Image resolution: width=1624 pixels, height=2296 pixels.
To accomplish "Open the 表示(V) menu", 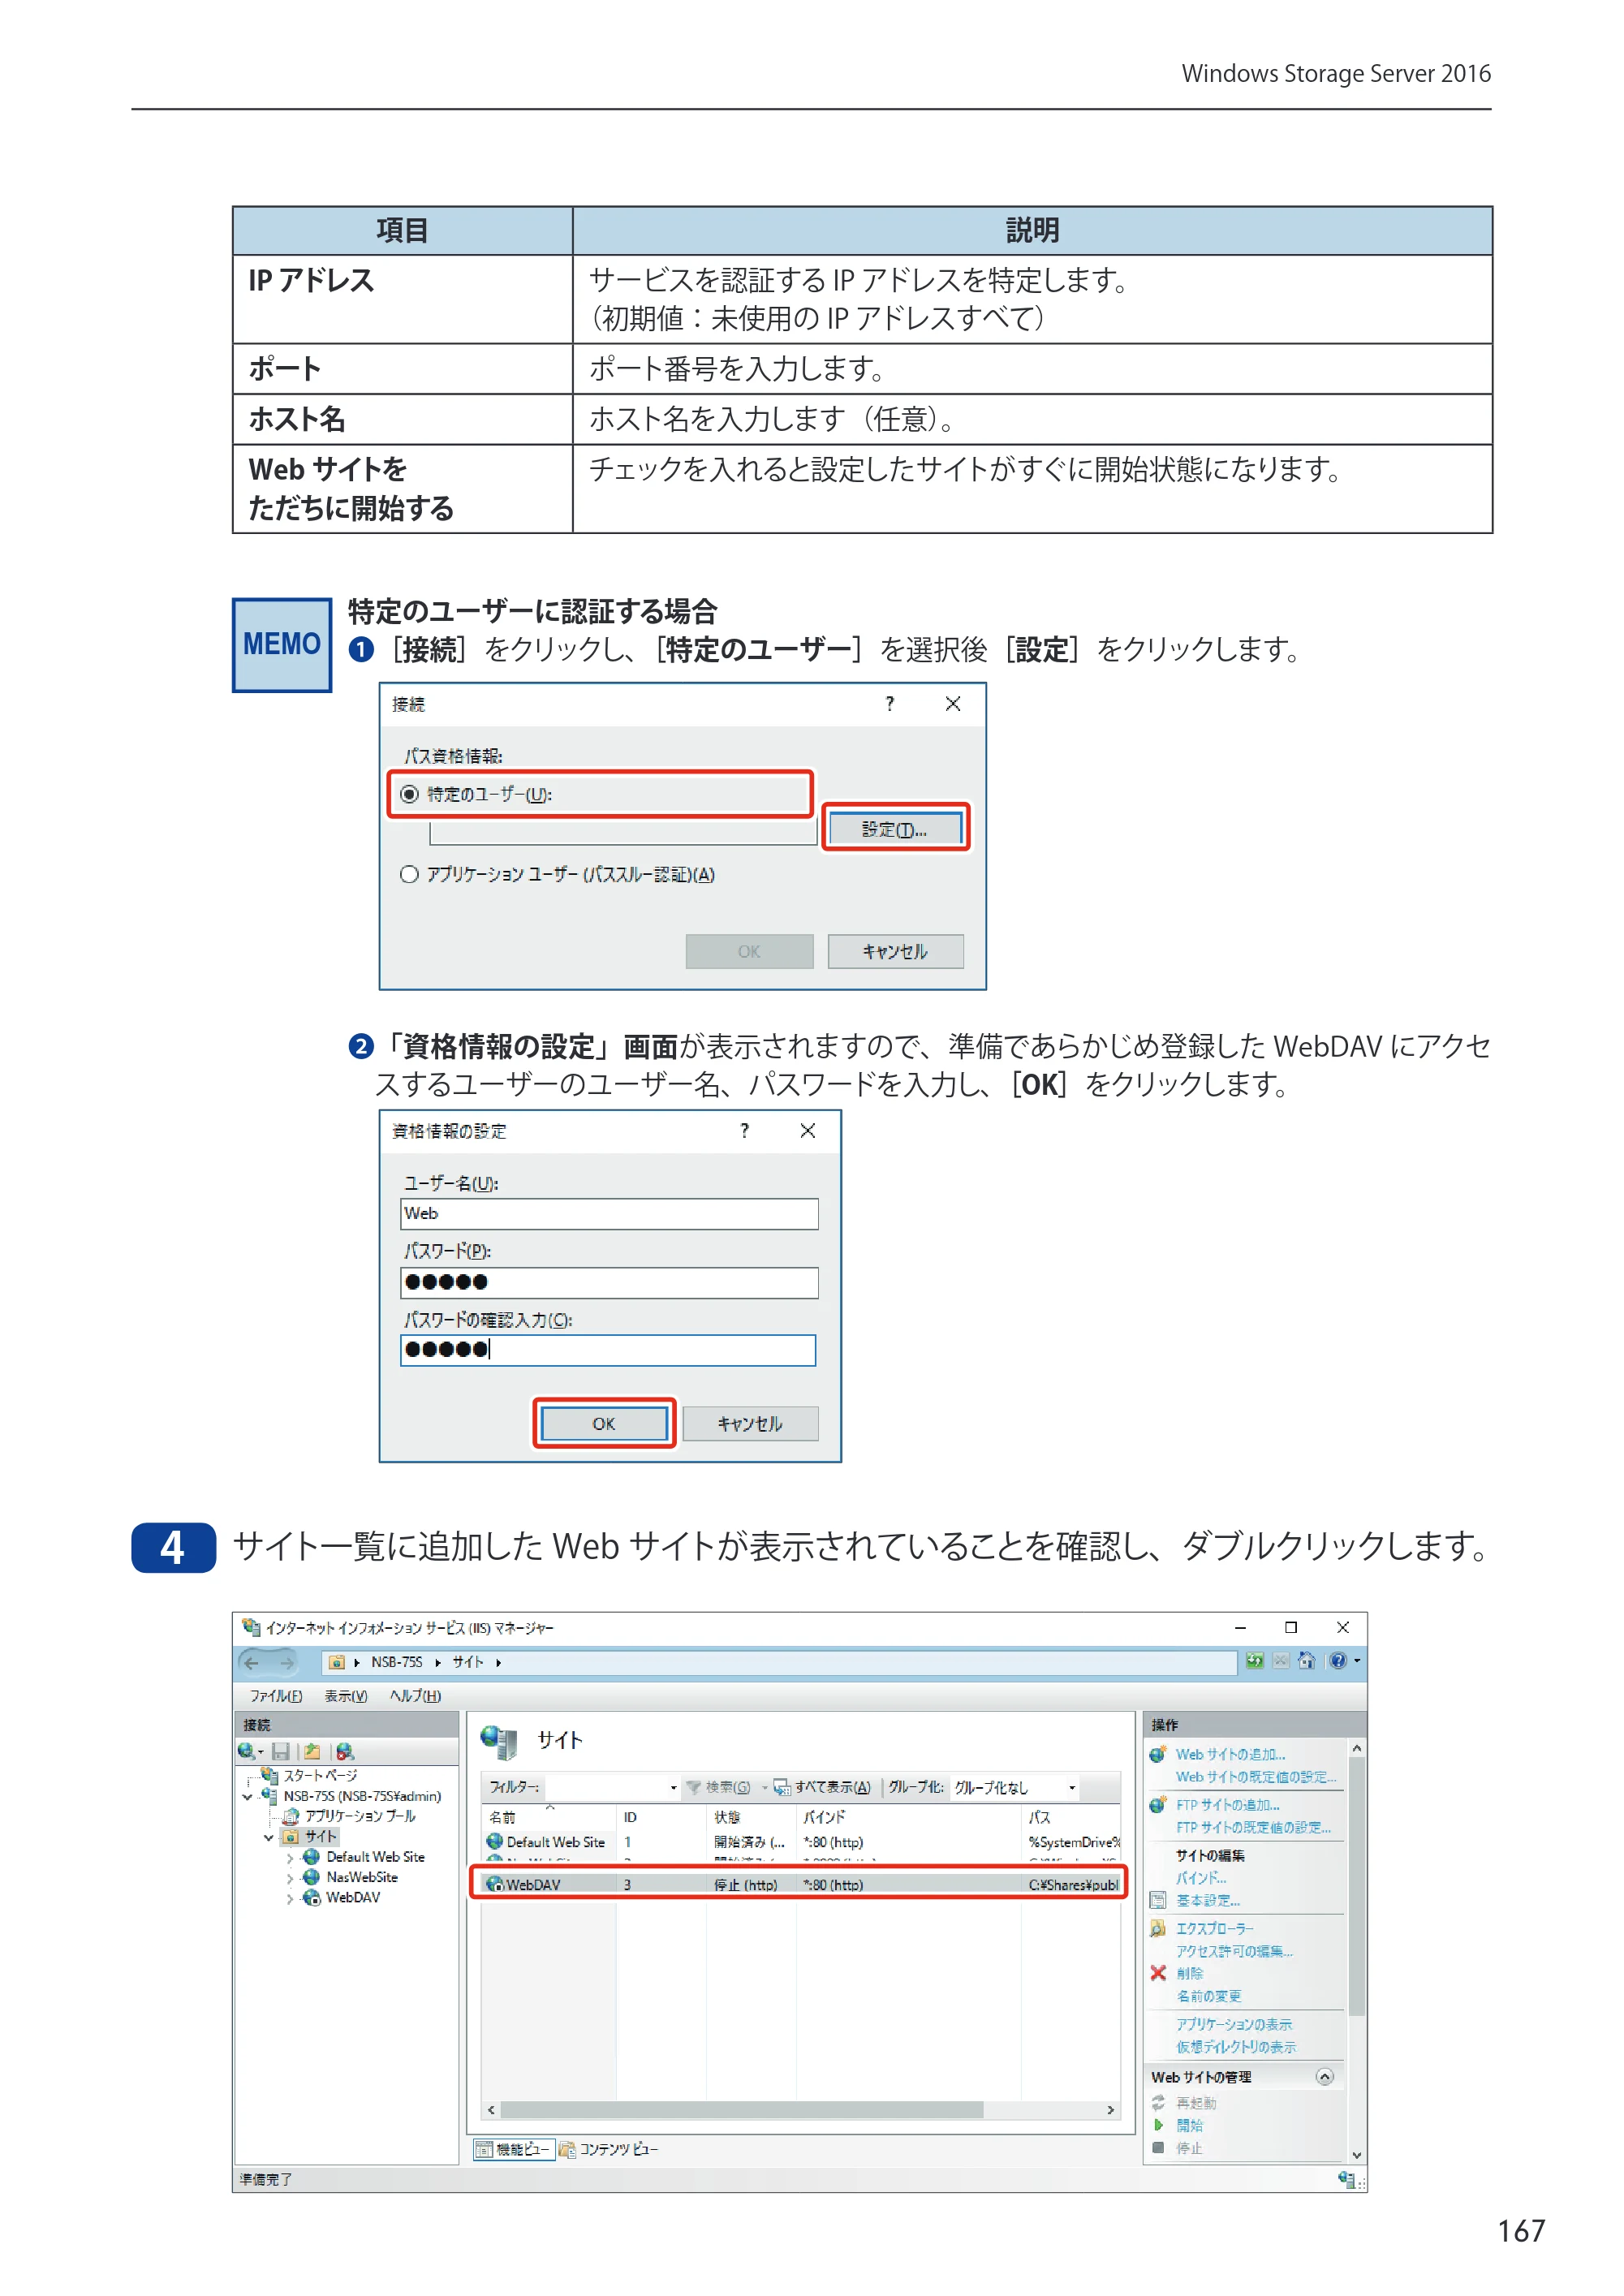I will point(346,1696).
